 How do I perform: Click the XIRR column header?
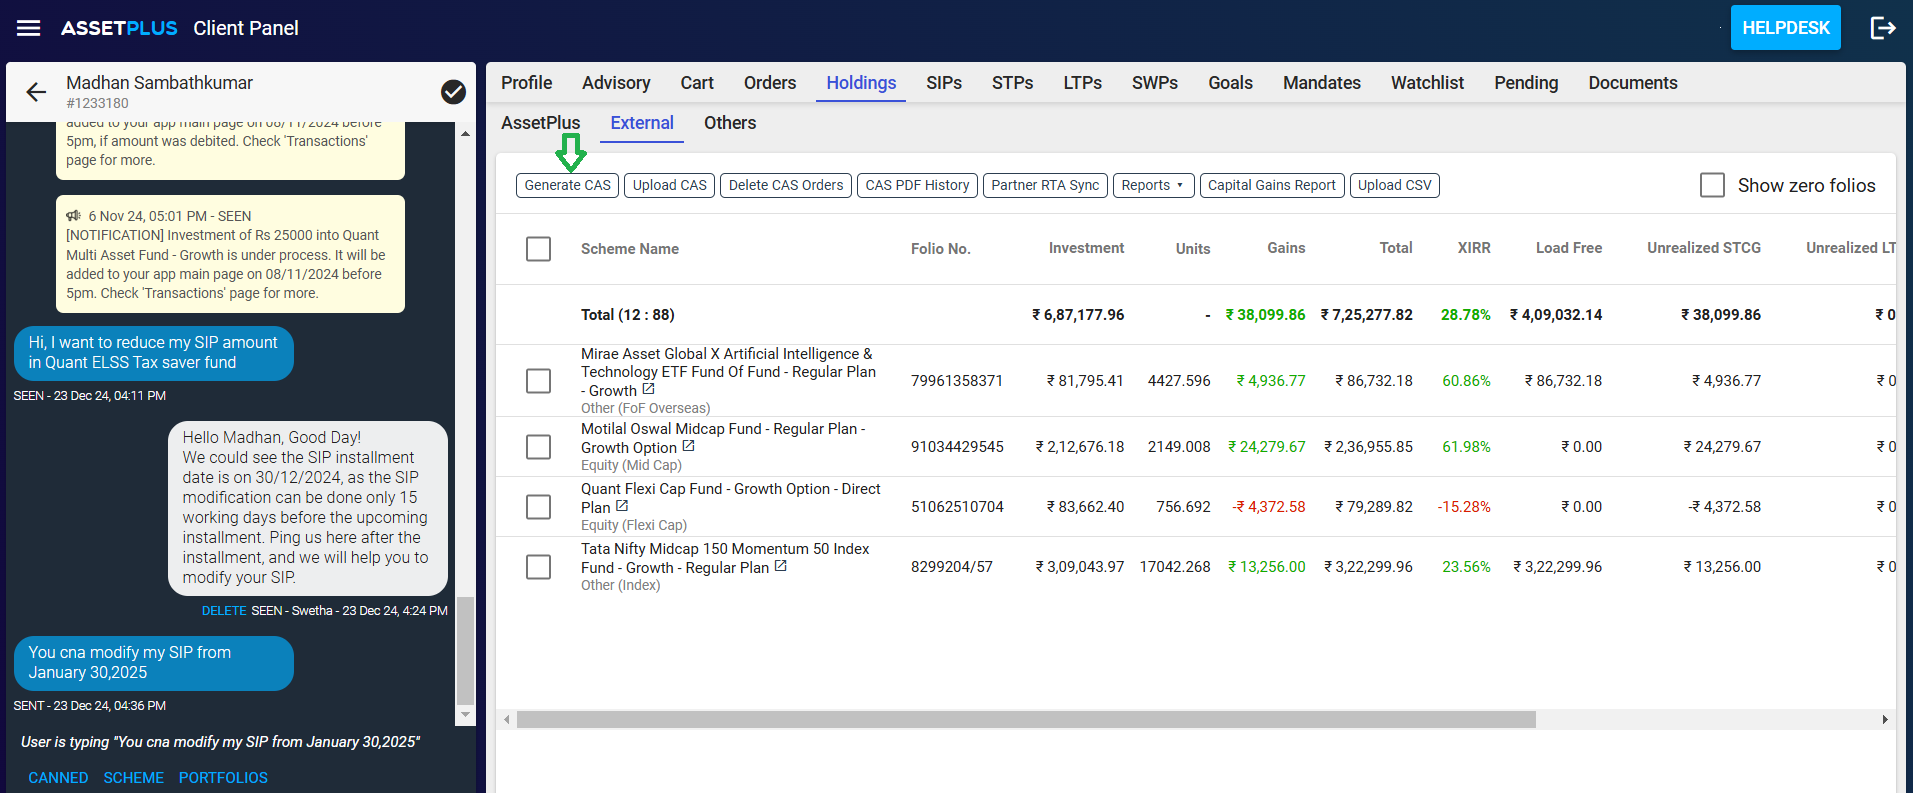1474,248
